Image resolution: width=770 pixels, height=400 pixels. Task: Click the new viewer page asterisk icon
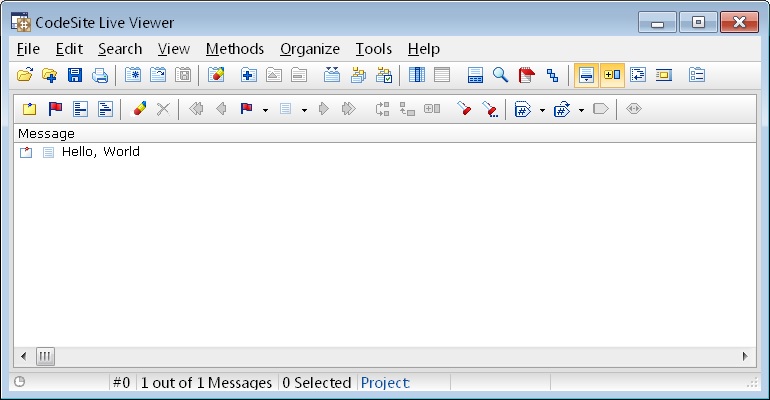[x=133, y=75]
